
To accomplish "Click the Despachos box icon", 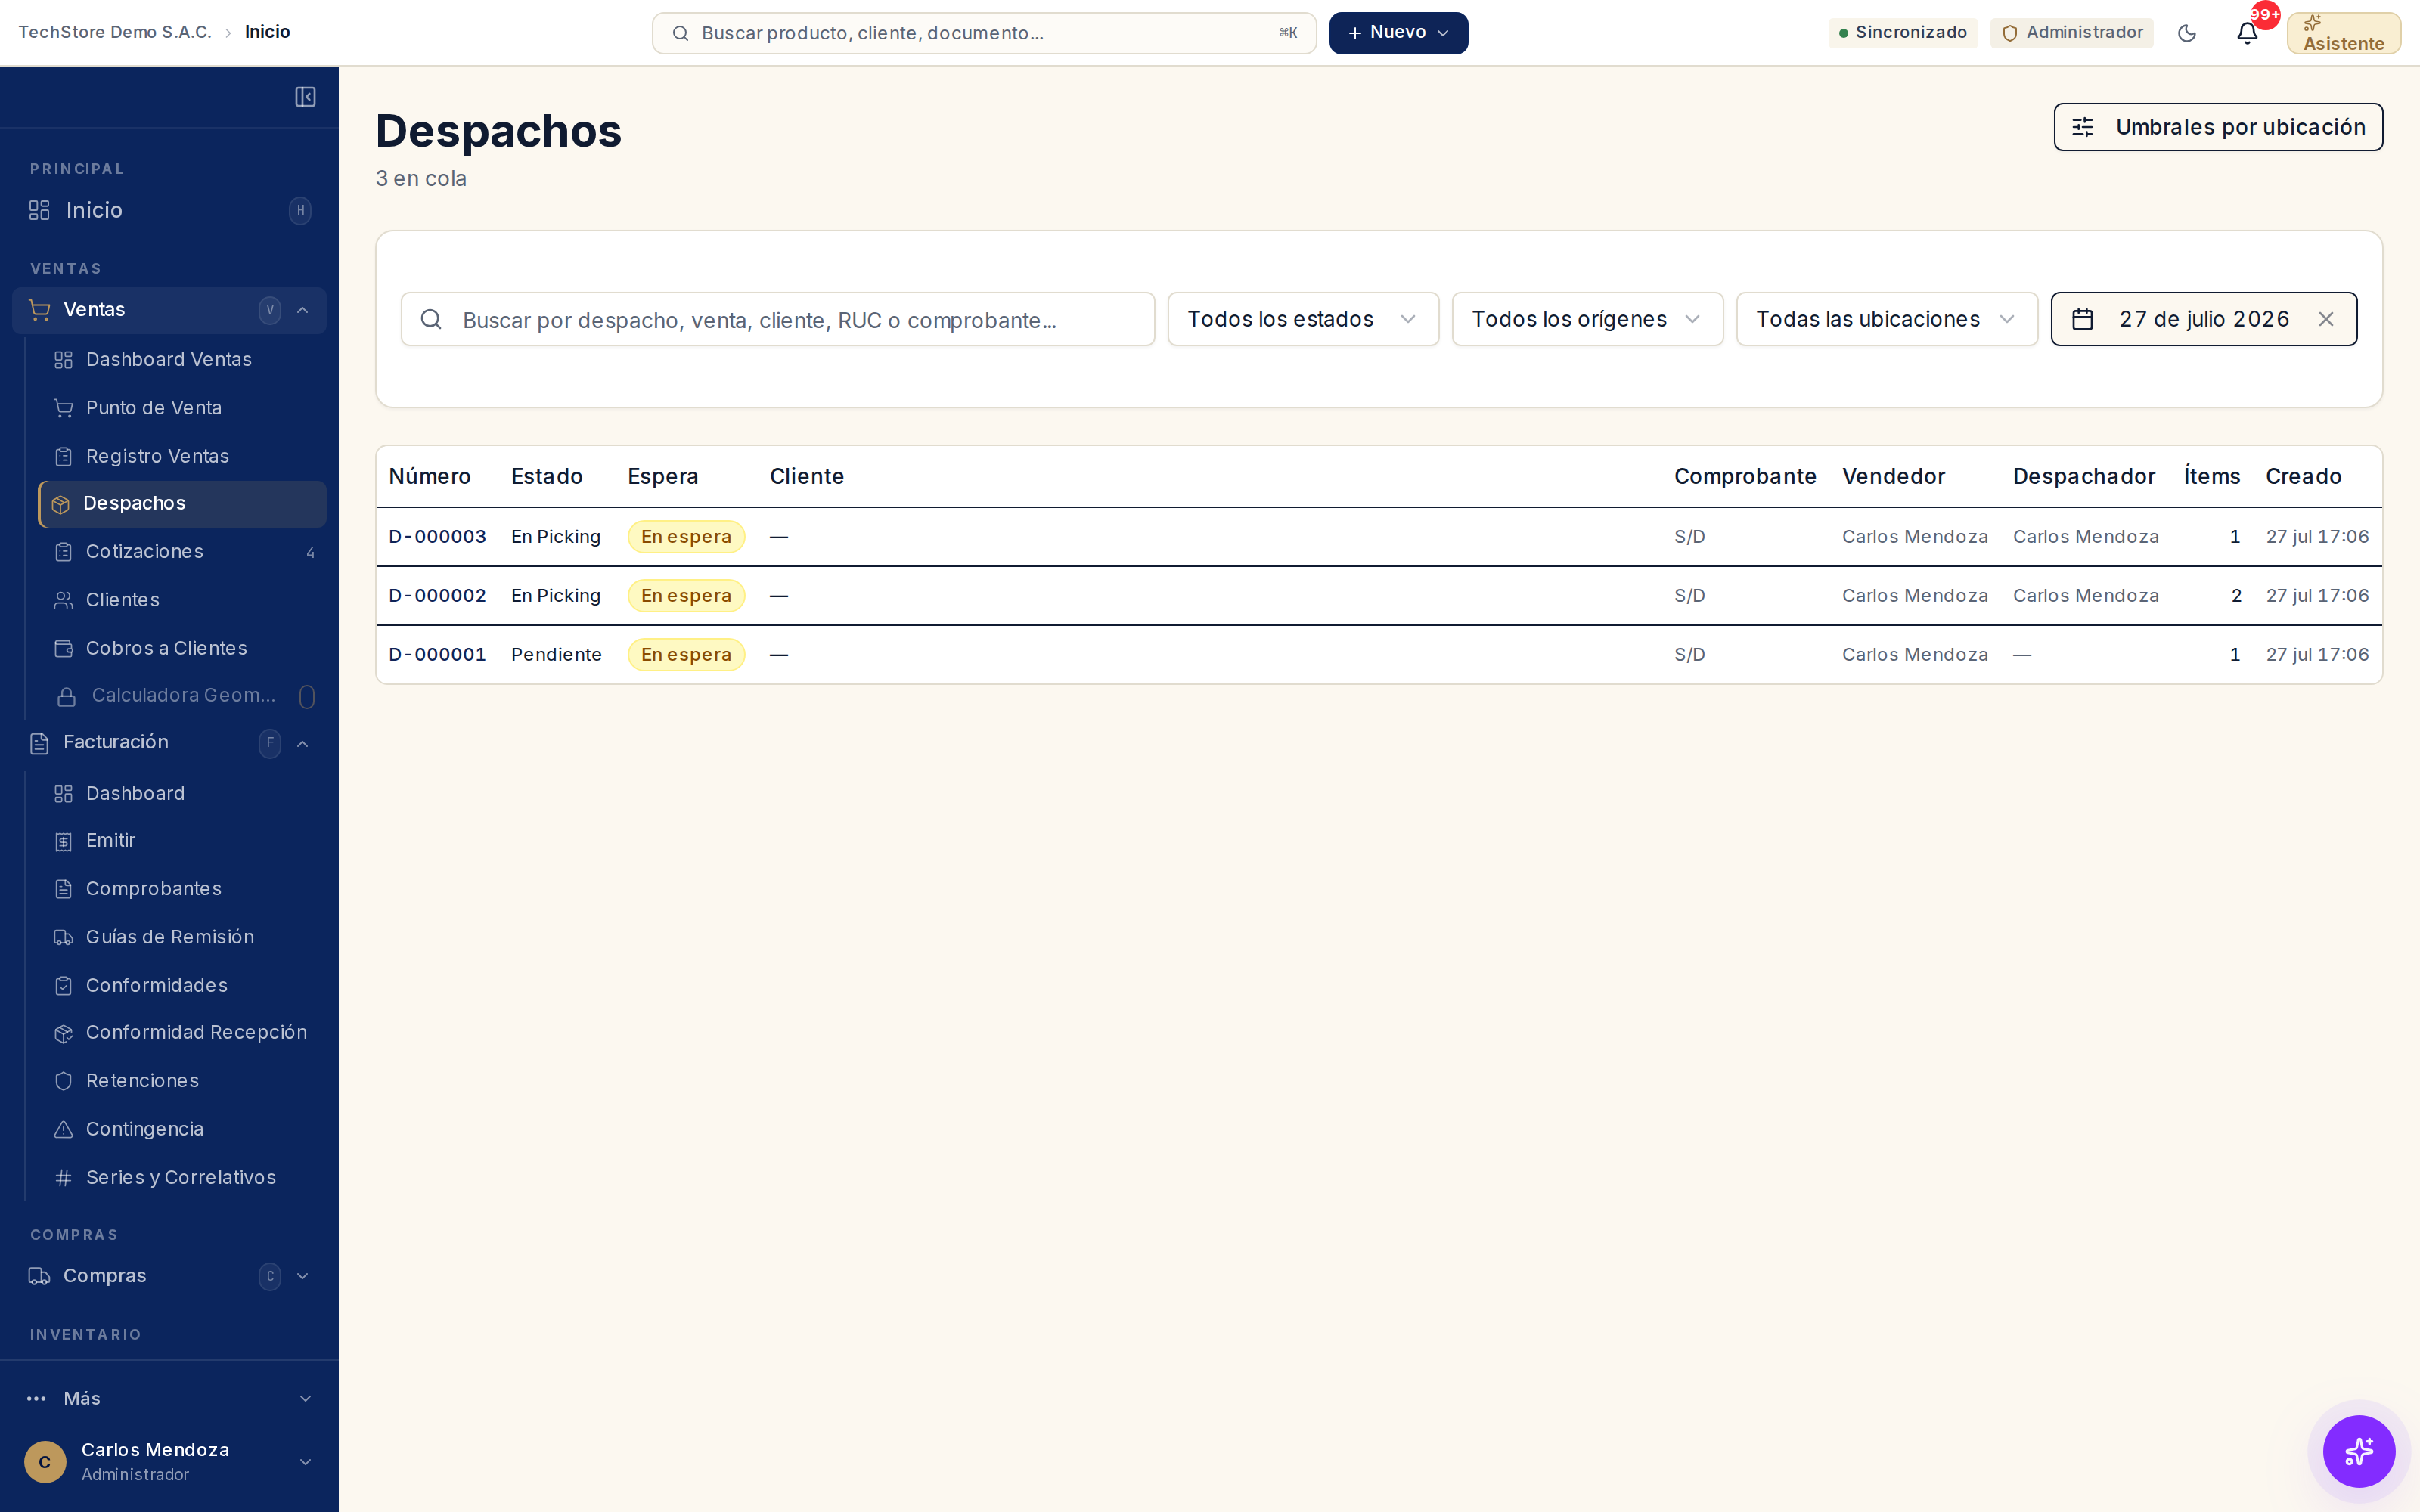I will 61,504.
